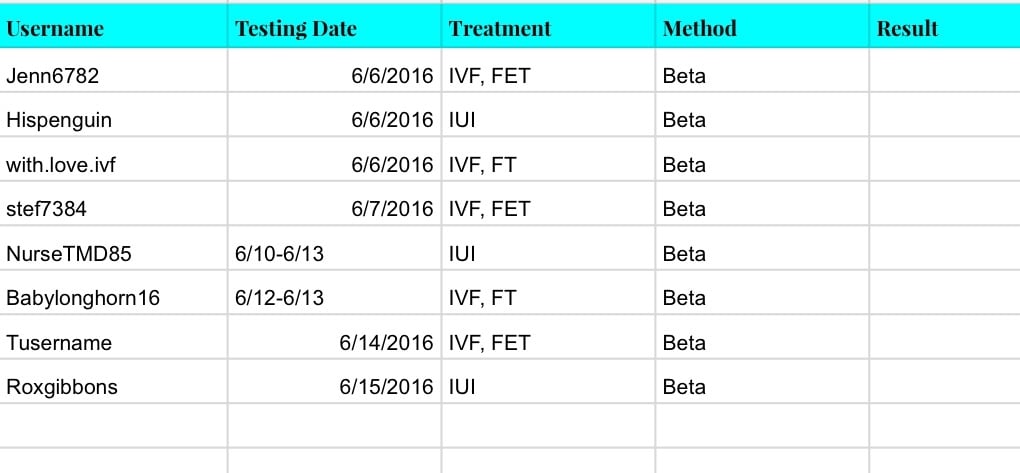
Task: Select the Tusername cell
Action: pos(59,343)
